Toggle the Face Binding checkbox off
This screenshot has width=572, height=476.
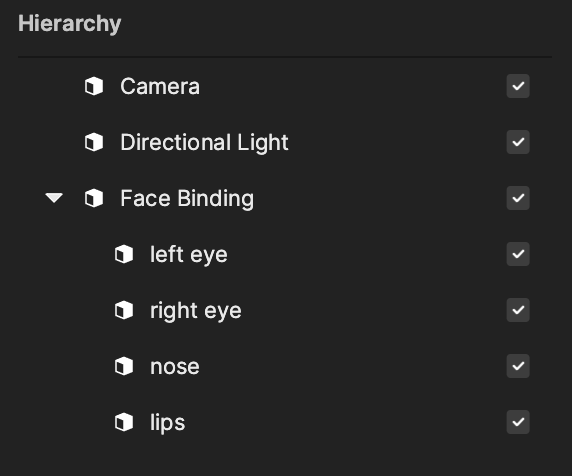pos(518,198)
